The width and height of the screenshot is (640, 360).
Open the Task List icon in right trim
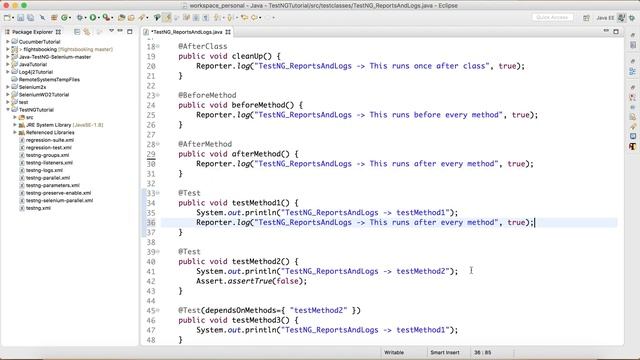[633, 45]
